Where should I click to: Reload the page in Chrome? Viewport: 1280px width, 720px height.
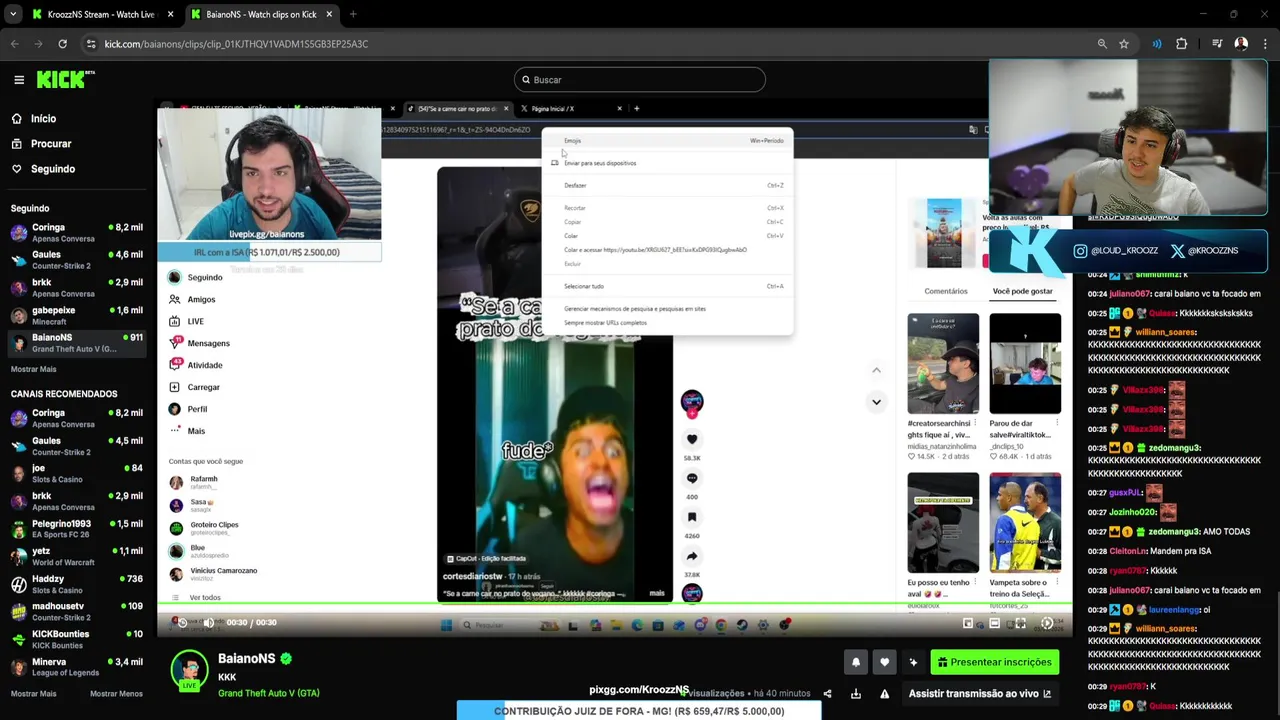point(62,44)
